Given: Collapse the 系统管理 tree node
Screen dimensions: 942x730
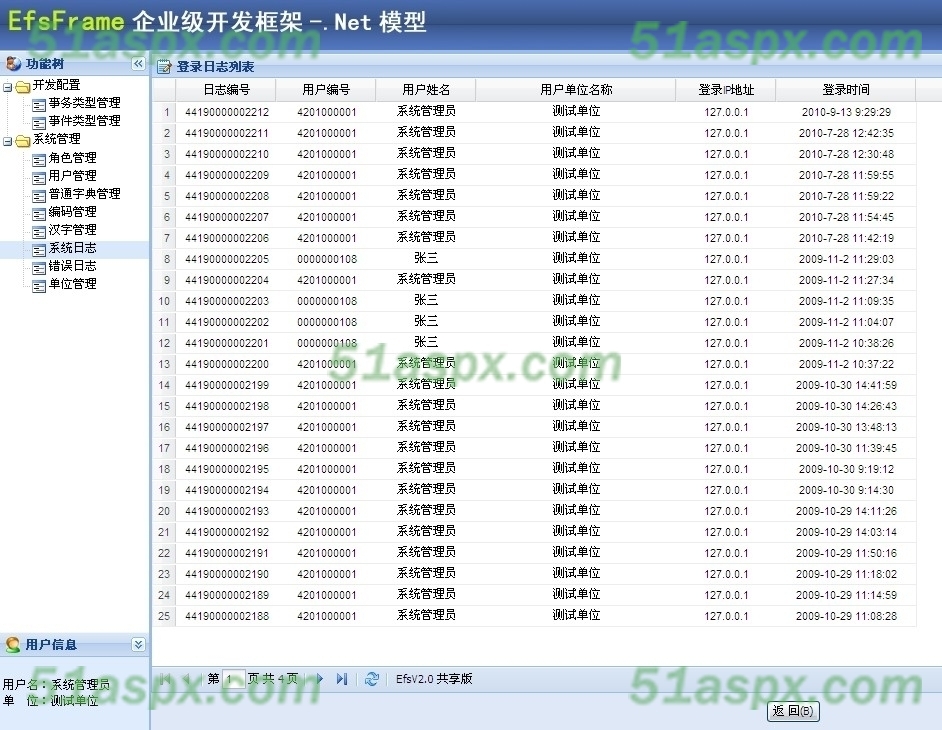Looking at the screenshot, I should 7,142.
